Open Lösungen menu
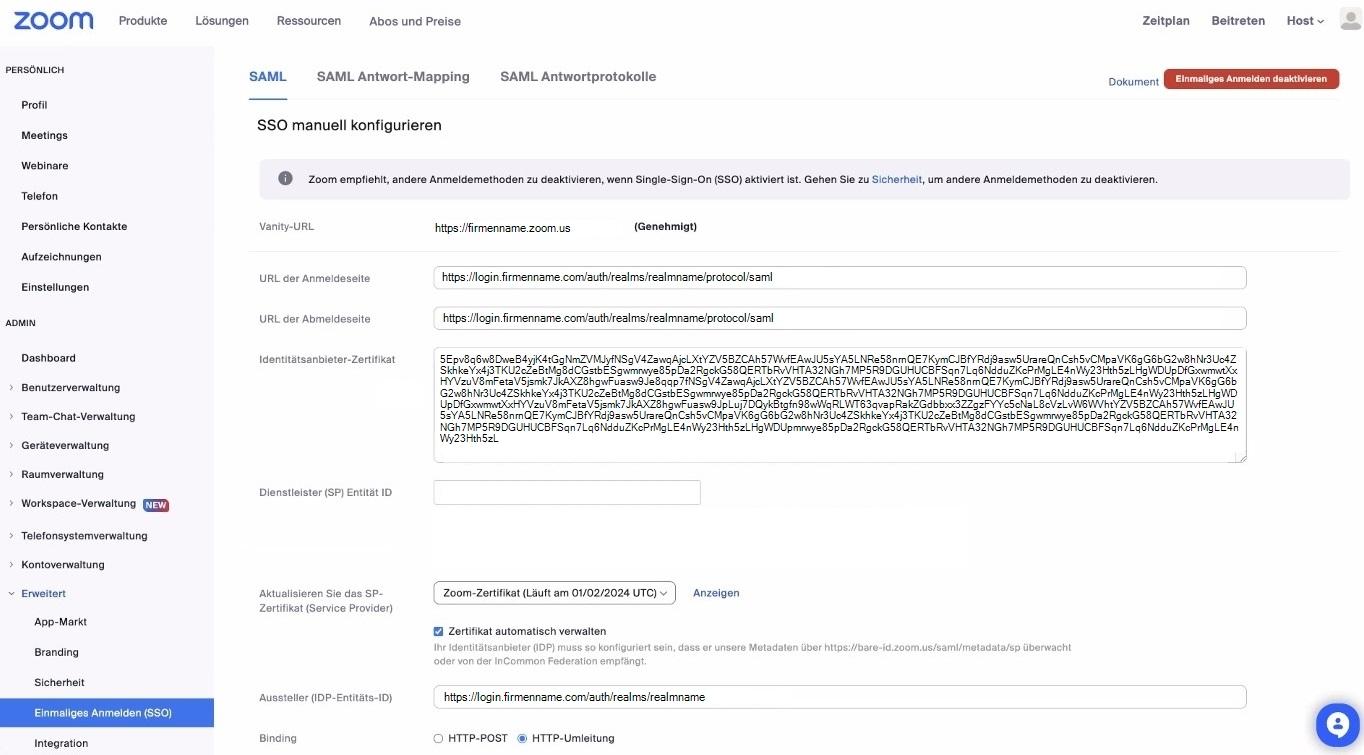 [222, 21]
